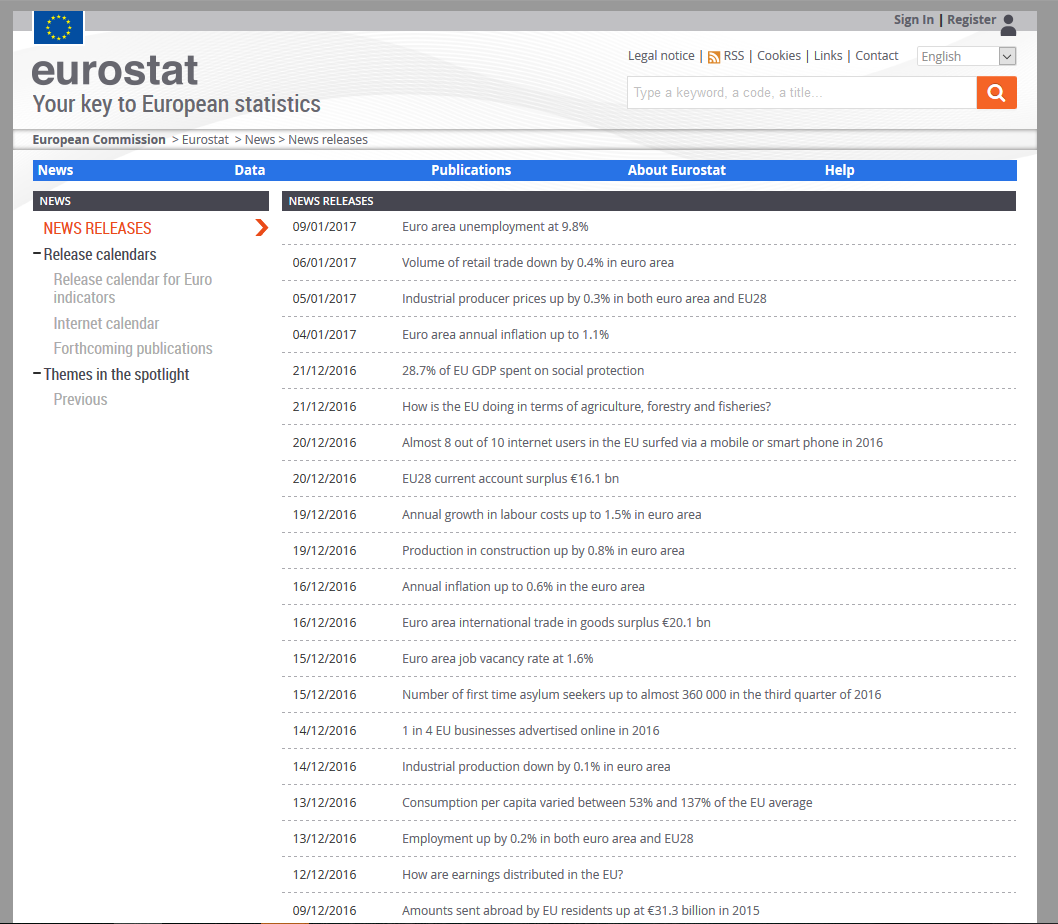Open 'Industrial producer prices up by 0.3%' release
Screen dimensions: 1058x924
coord(584,298)
